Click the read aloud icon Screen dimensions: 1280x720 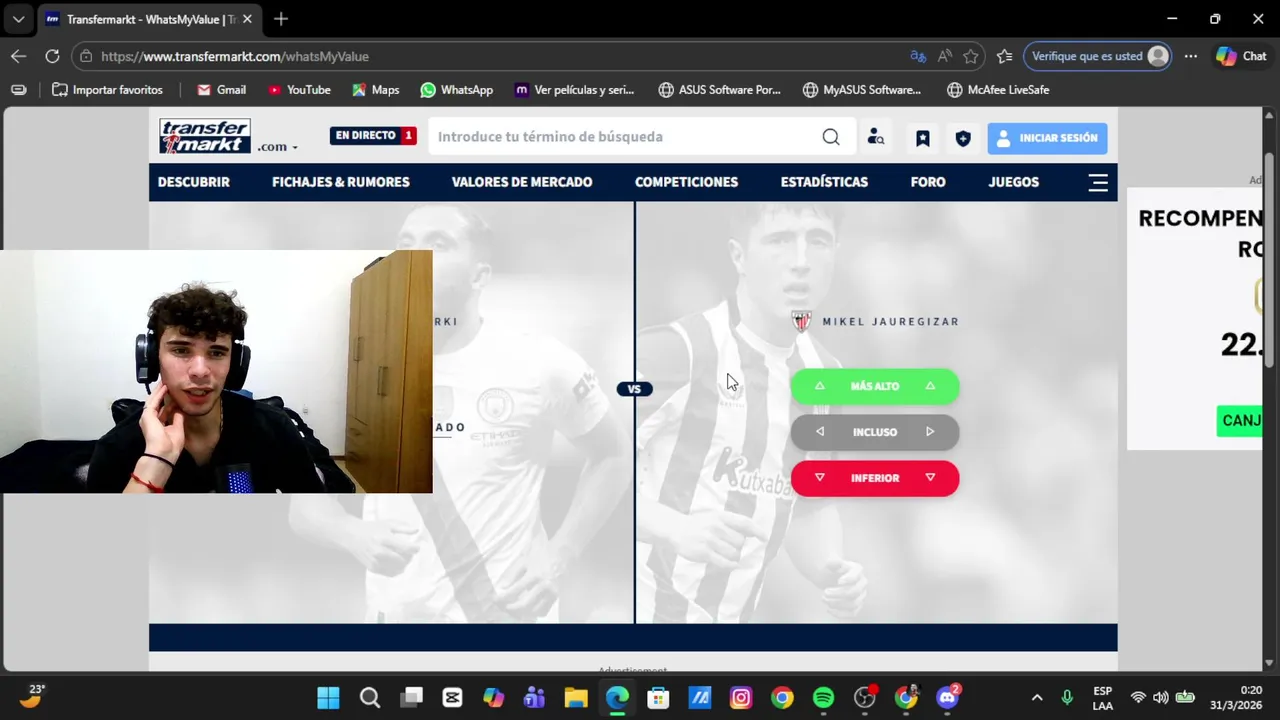click(944, 56)
